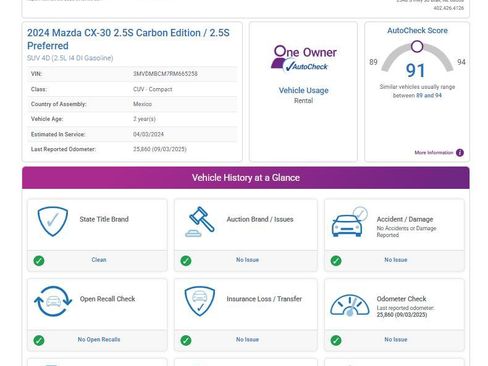Click the Vehicle Usage heading
Screen dimensions: 488x366
point(304,90)
